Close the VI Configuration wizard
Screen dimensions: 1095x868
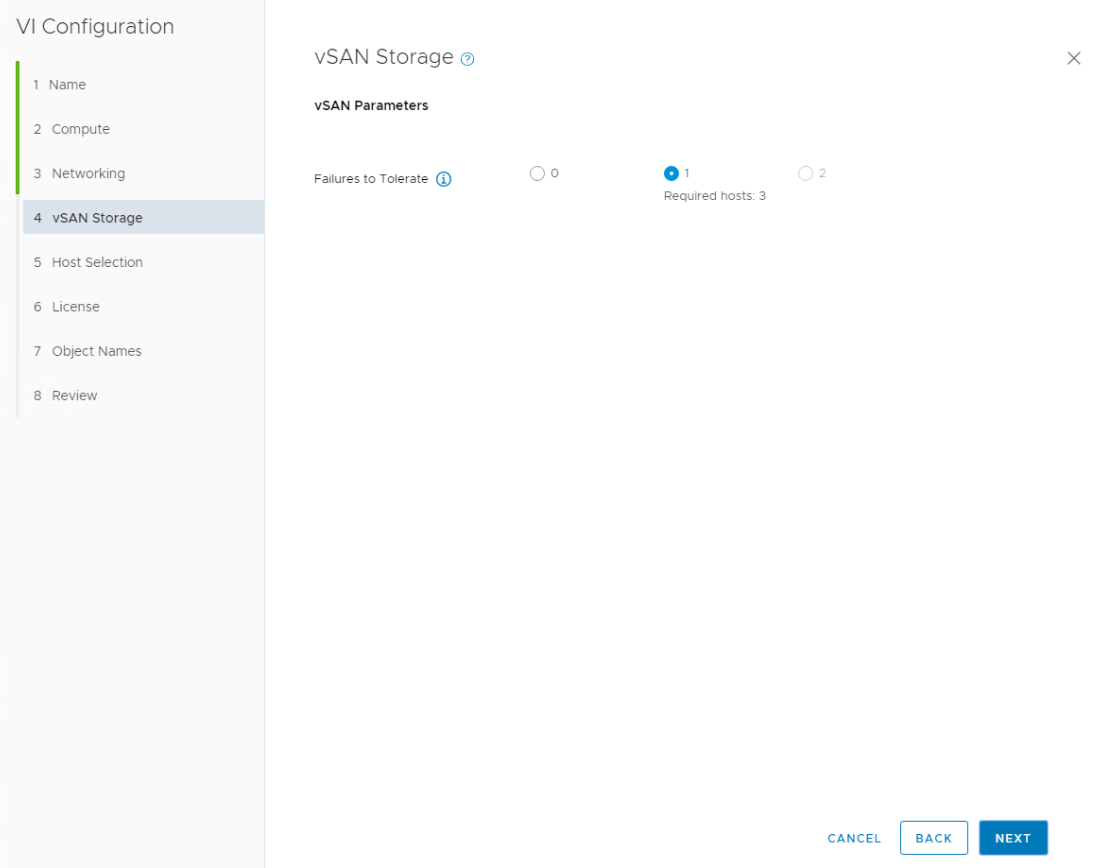pyautogui.click(x=1073, y=58)
